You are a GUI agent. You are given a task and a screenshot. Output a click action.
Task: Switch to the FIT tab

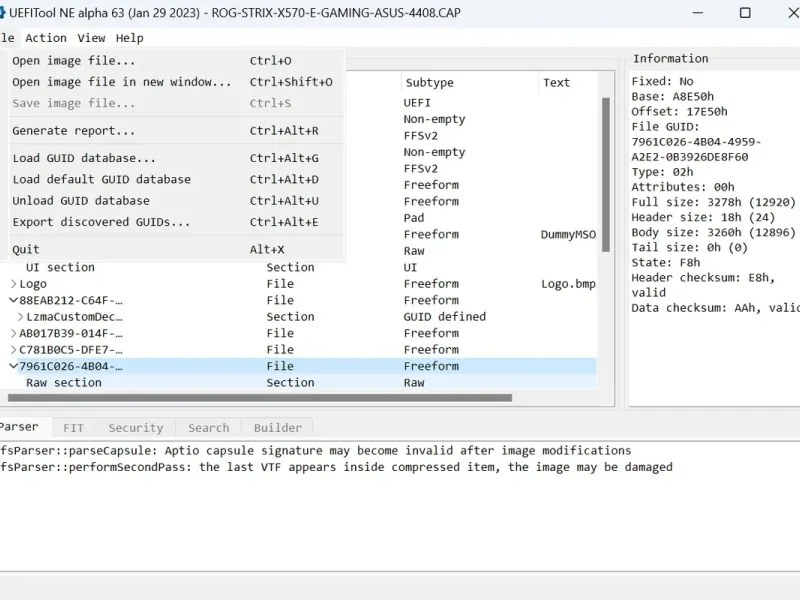pyautogui.click(x=73, y=428)
